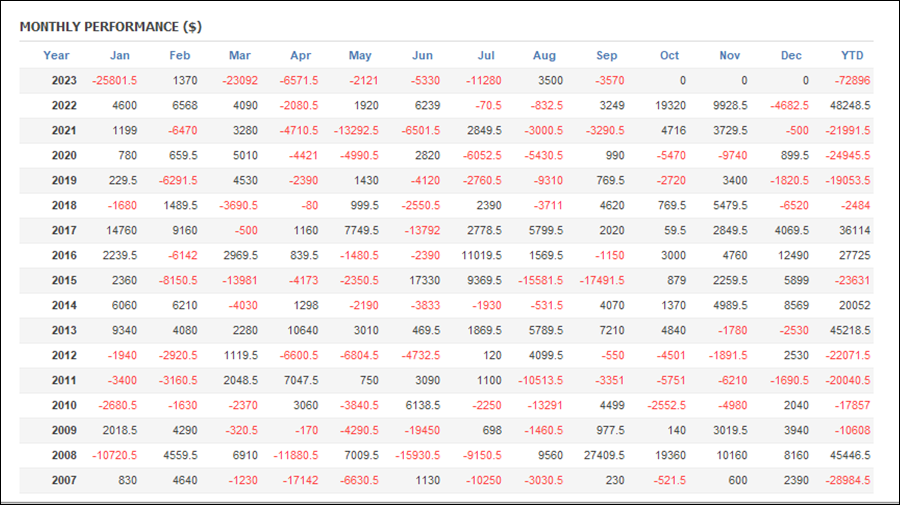Click the 11019.5 value for Jul 2016

point(482,255)
